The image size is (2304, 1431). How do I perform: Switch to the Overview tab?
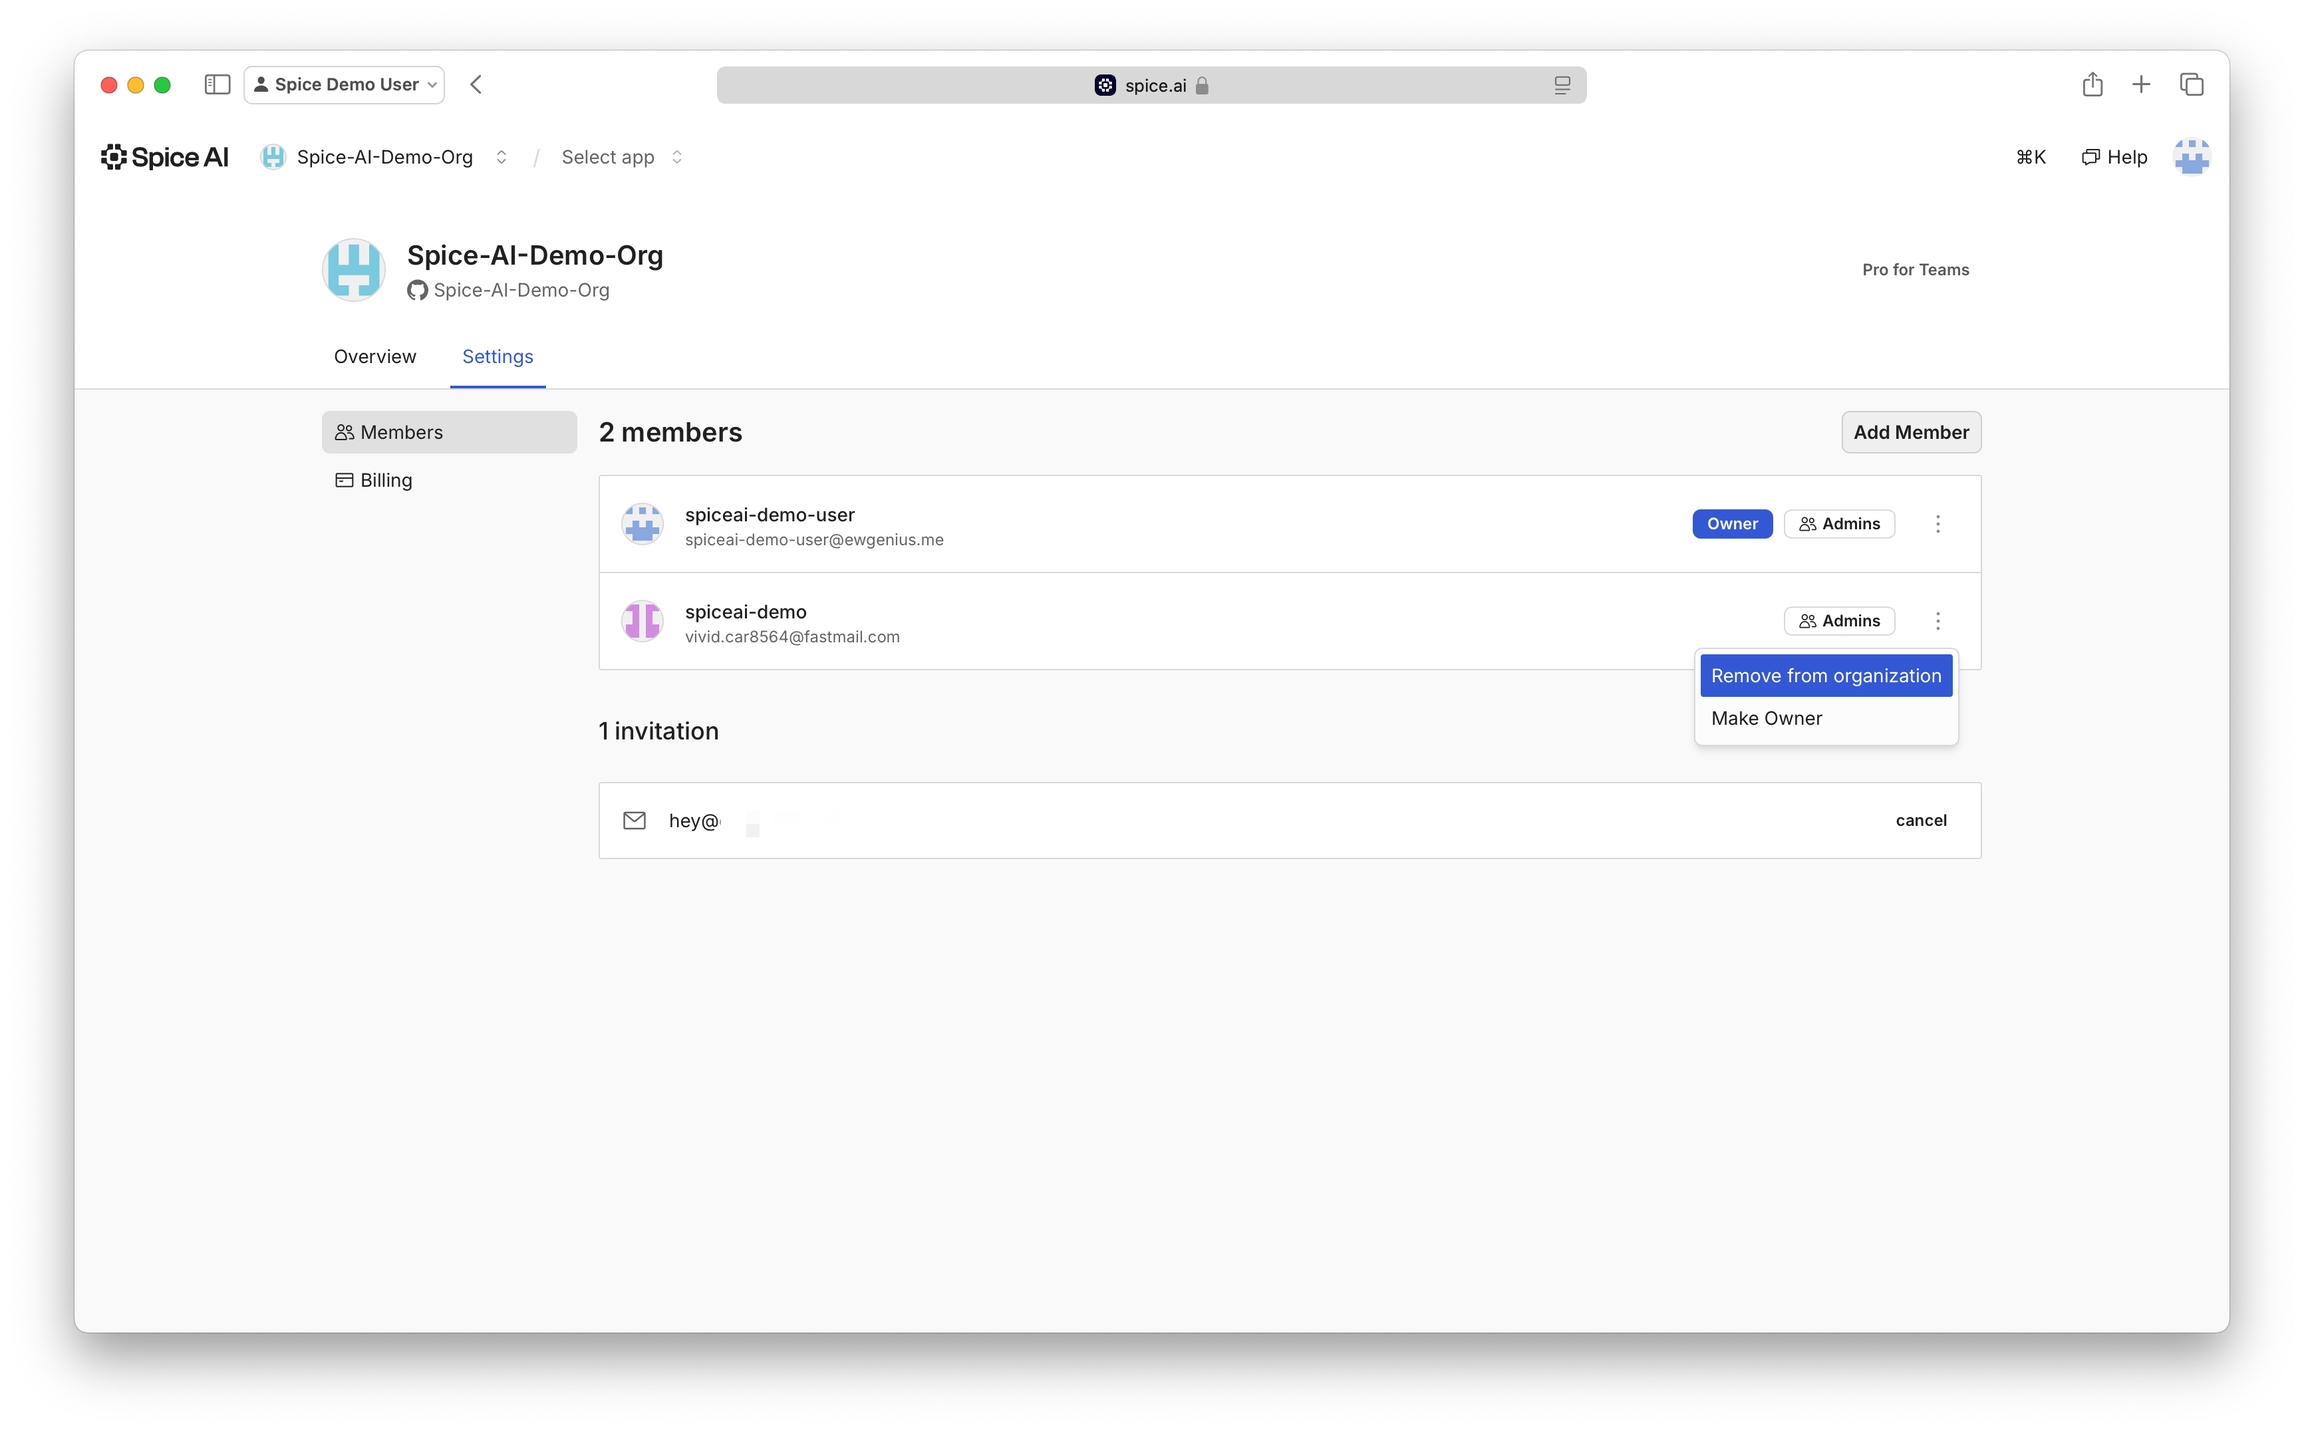click(374, 357)
